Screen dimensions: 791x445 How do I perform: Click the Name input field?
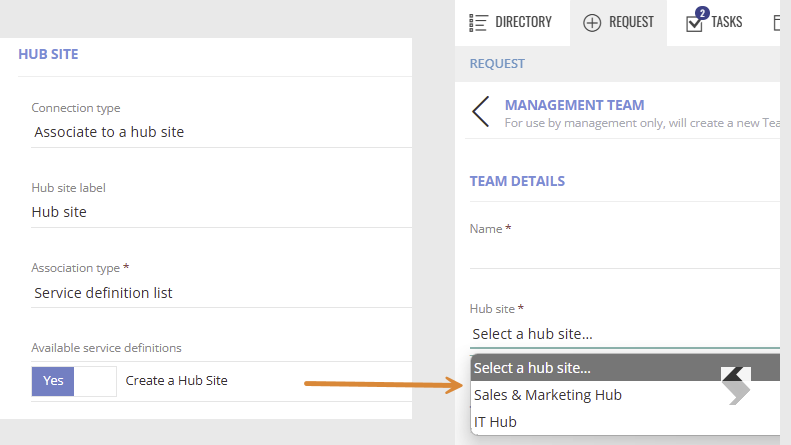tap(625, 254)
